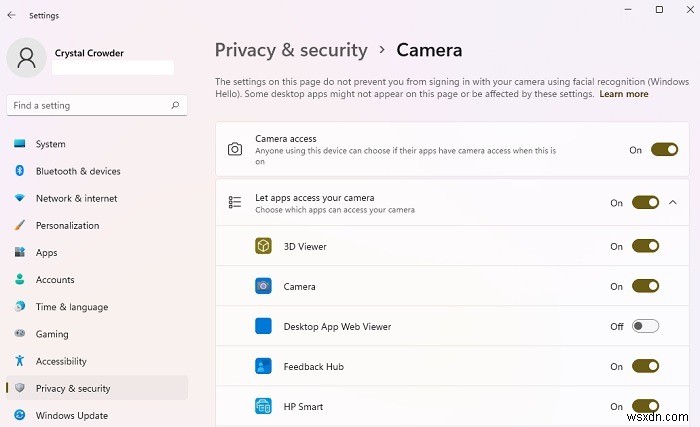
Task: Toggle HP Smart camera access off
Action: click(646, 406)
